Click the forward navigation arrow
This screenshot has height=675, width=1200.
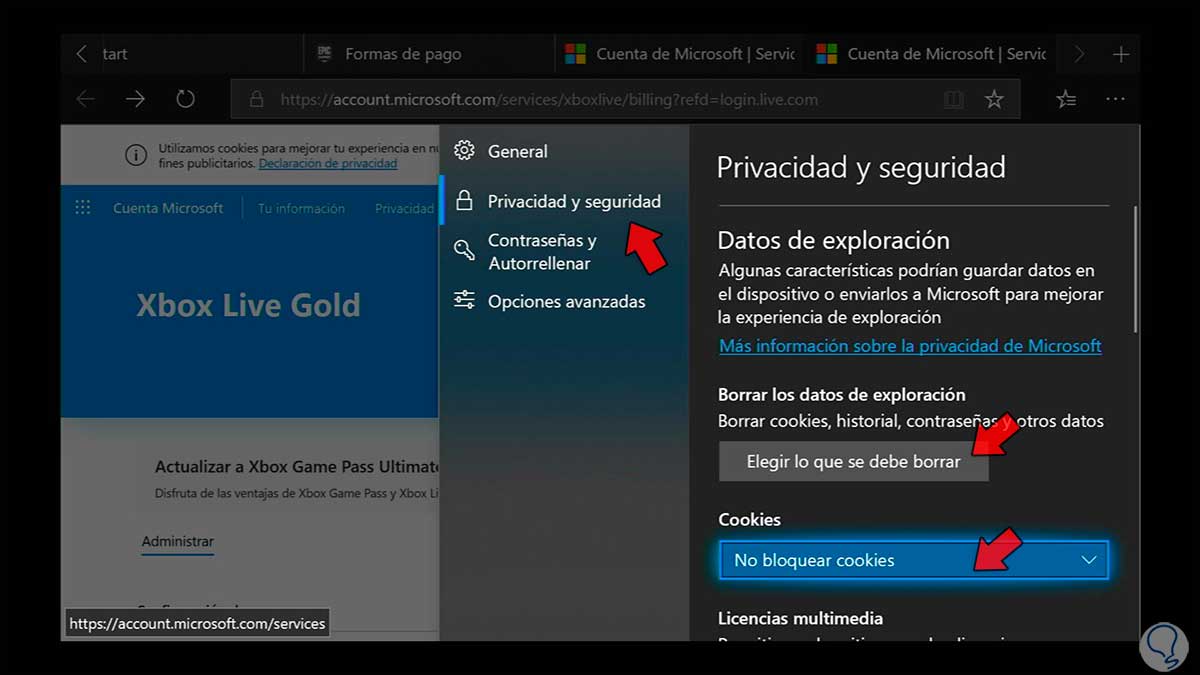tap(135, 99)
